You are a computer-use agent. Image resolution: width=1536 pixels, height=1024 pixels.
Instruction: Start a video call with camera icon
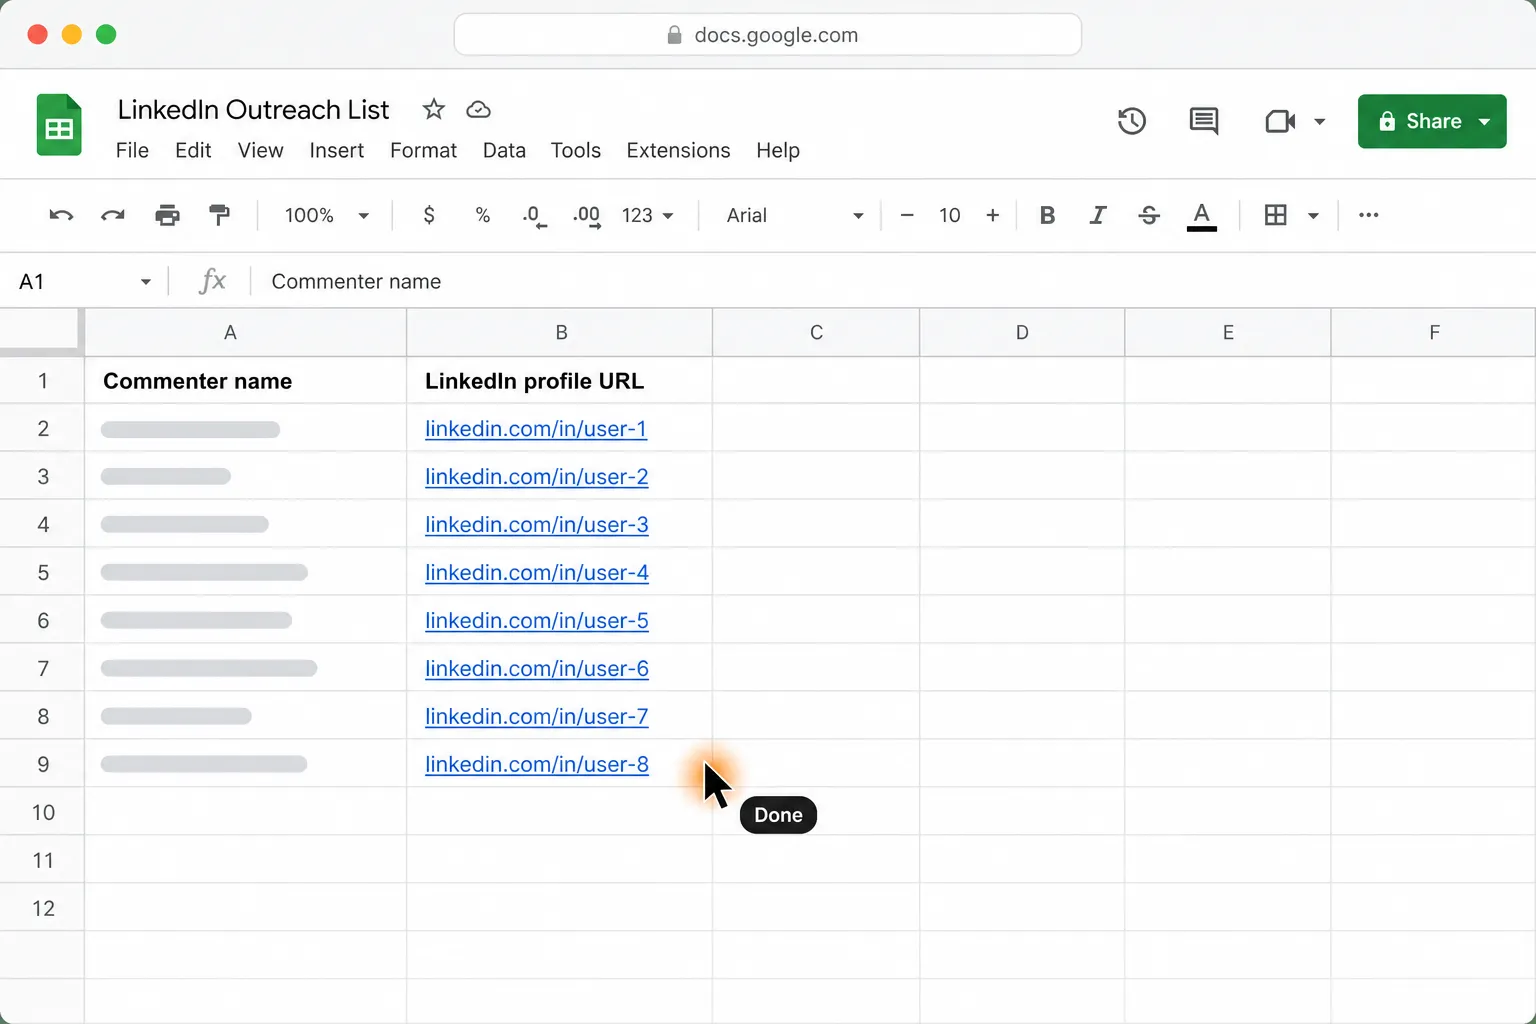coord(1280,121)
